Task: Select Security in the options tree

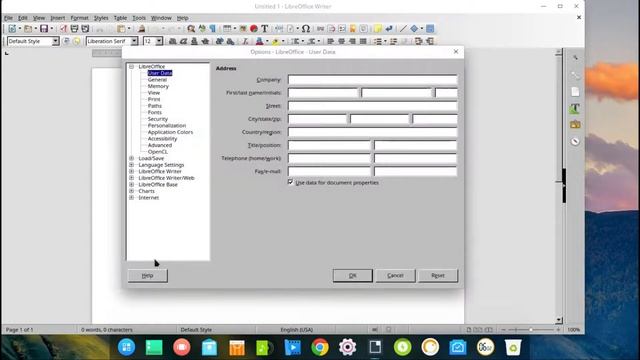Action: 158,119
